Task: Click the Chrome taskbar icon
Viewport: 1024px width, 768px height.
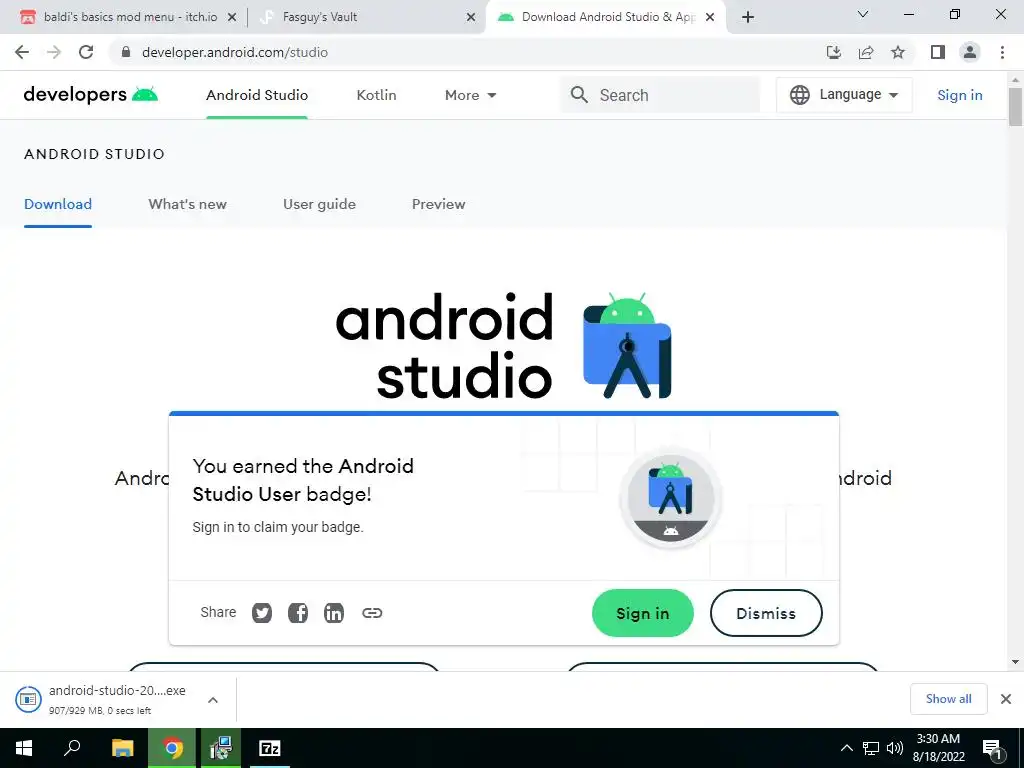Action: tap(172, 748)
